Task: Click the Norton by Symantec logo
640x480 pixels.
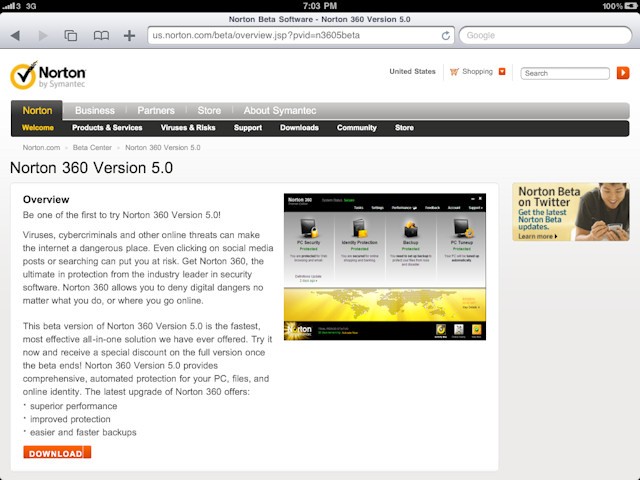Action: [x=48, y=75]
